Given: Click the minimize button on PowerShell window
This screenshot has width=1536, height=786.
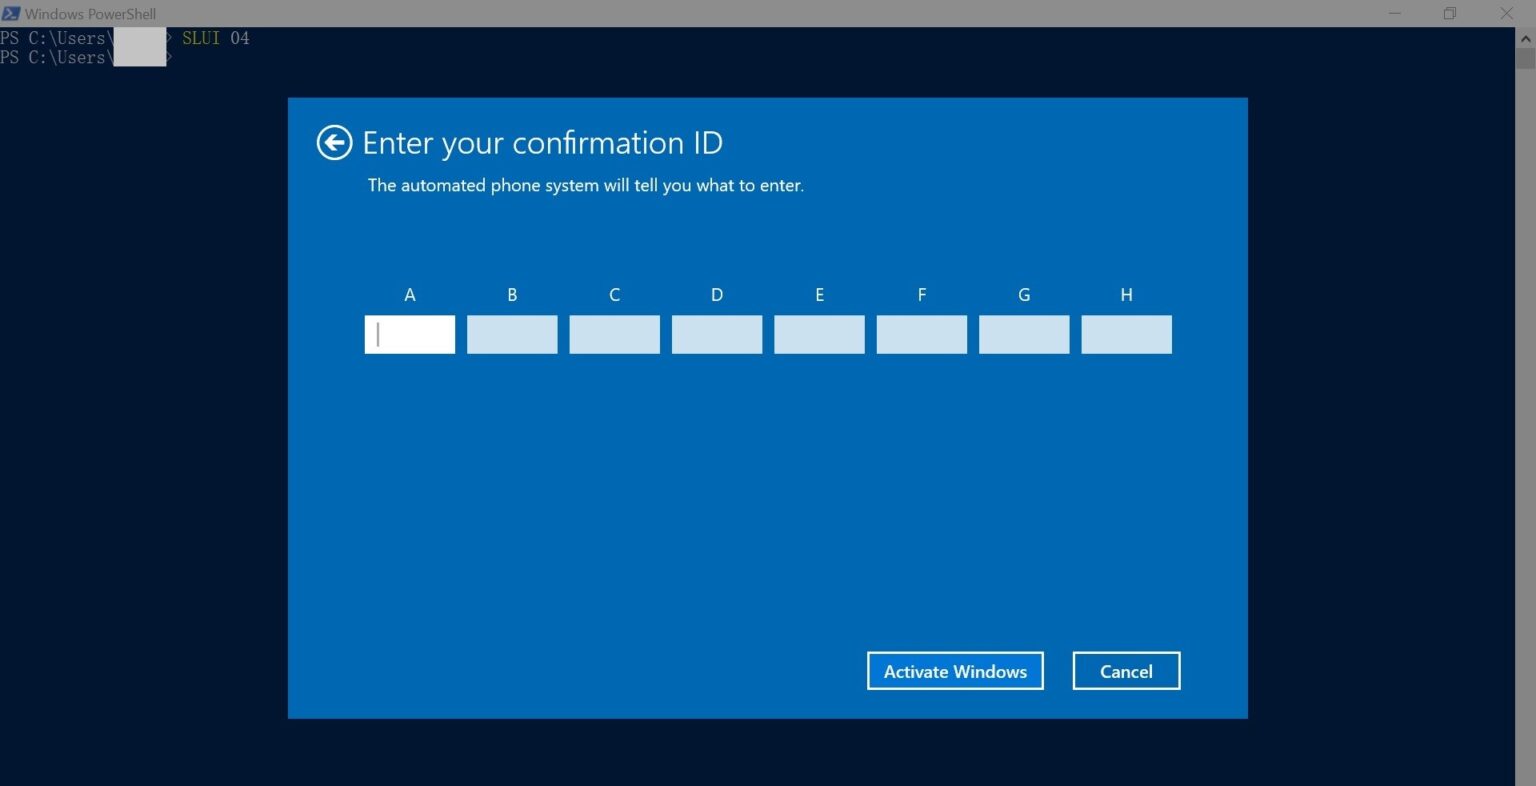Looking at the screenshot, I should tap(1393, 13).
